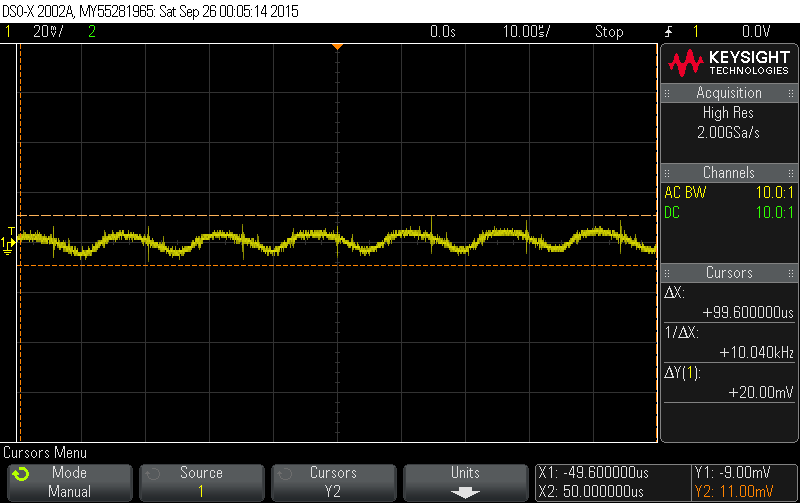Viewport: 800px width, 503px height.
Task: Click the channel 1 ground level indicator
Action: (x=7, y=246)
